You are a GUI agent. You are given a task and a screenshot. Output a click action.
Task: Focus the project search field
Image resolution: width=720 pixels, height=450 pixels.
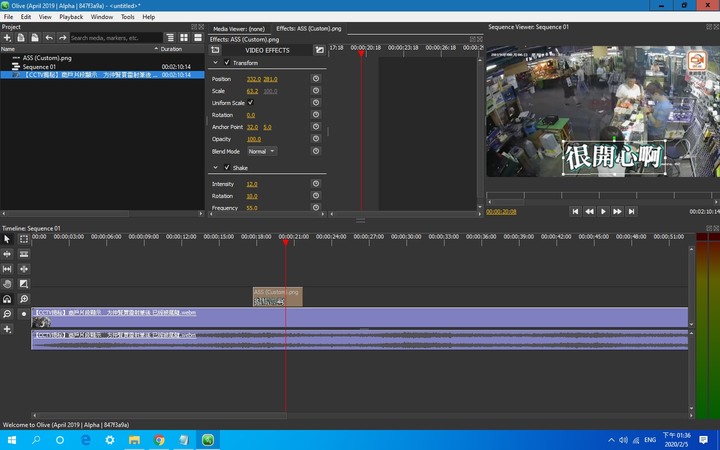click(x=116, y=38)
